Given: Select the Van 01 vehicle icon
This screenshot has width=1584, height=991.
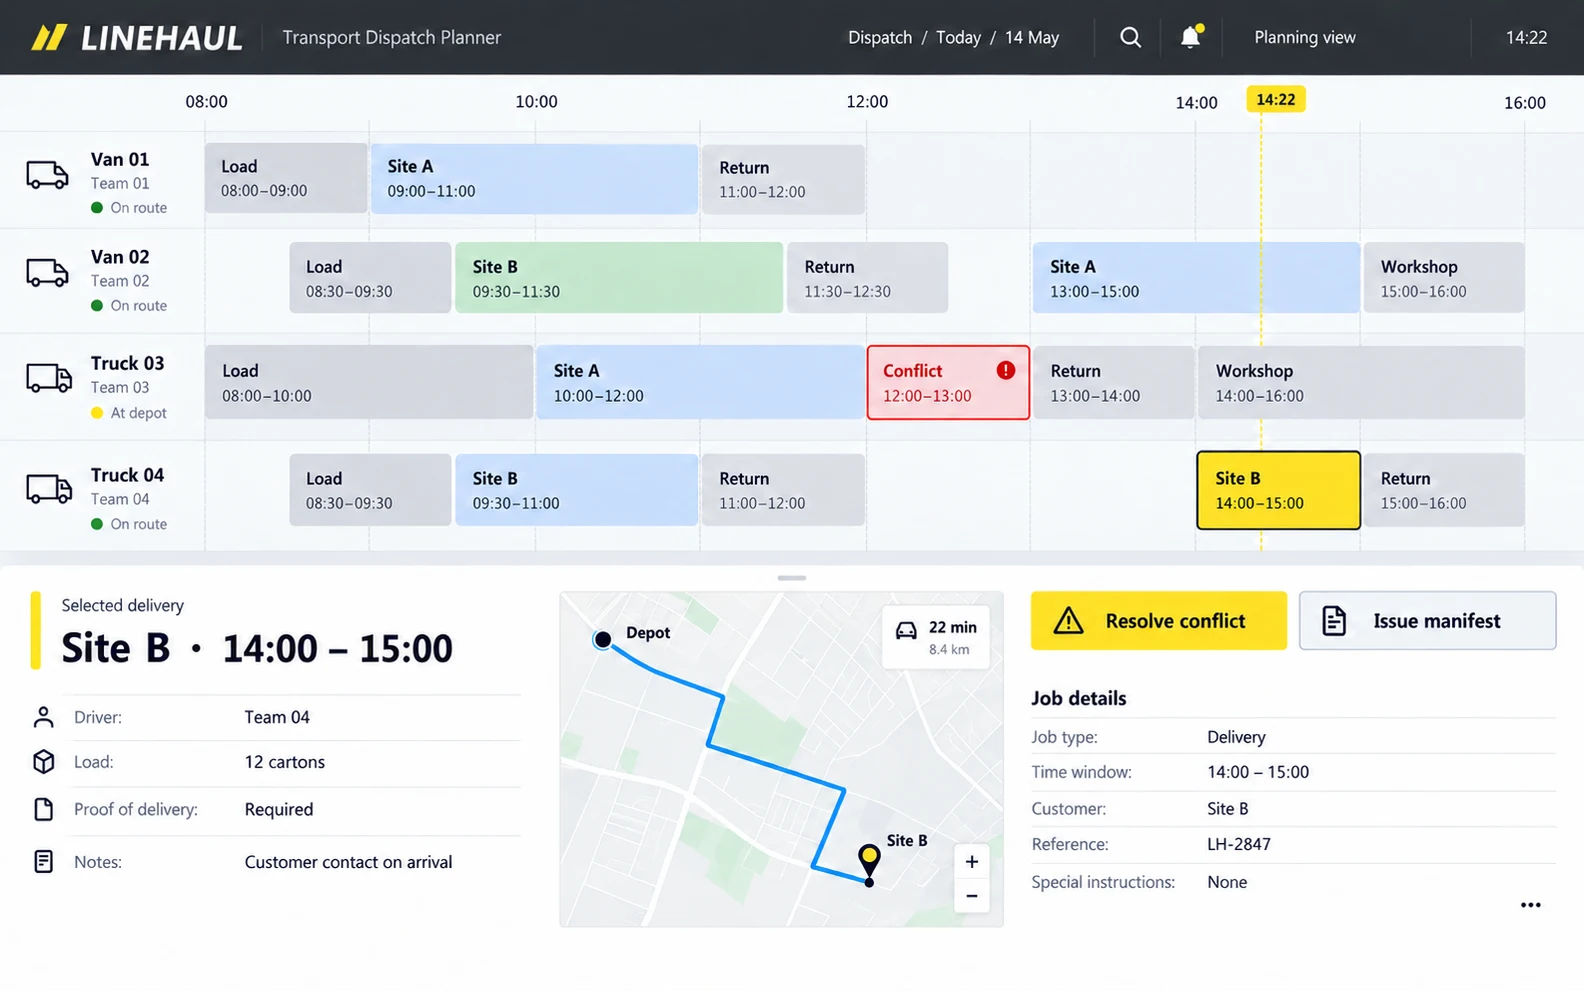Looking at the screenshot, I should [x=47, y=175].
